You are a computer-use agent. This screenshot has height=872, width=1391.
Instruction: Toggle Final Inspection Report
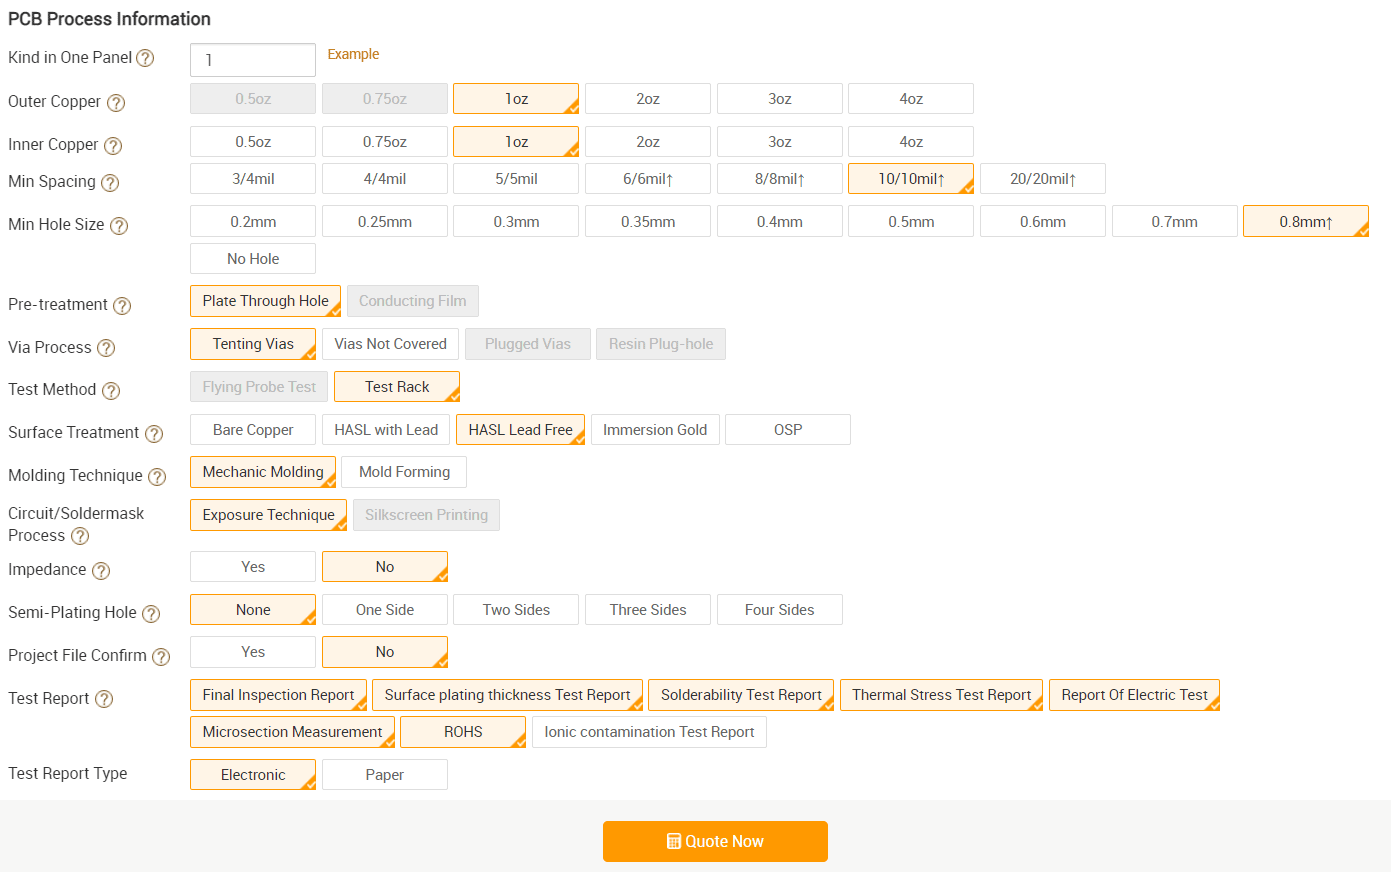coord(279,695)
